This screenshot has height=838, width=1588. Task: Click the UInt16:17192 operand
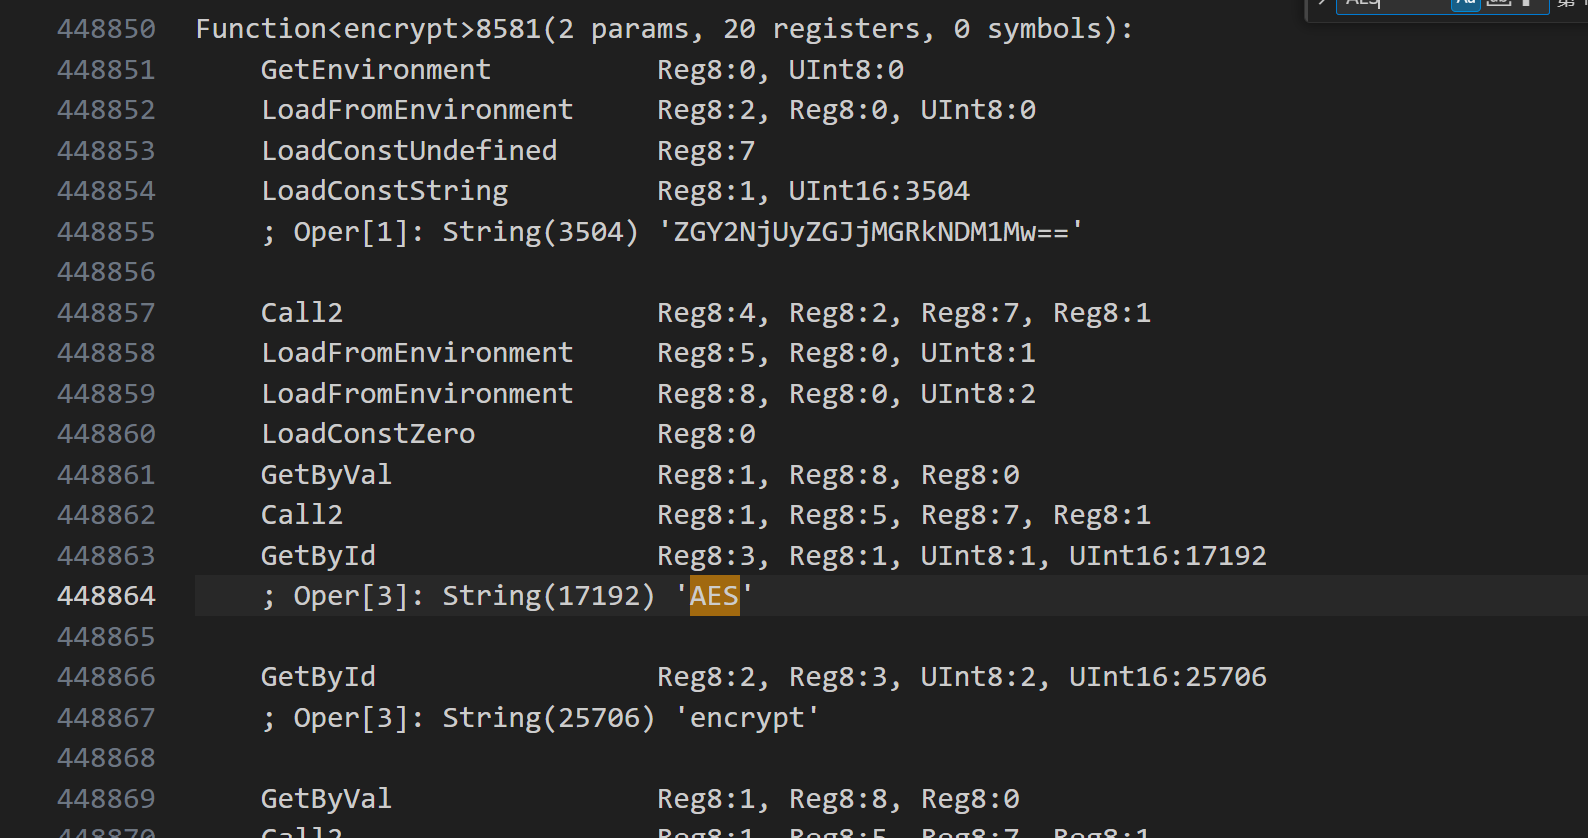tap(1167, 556)
